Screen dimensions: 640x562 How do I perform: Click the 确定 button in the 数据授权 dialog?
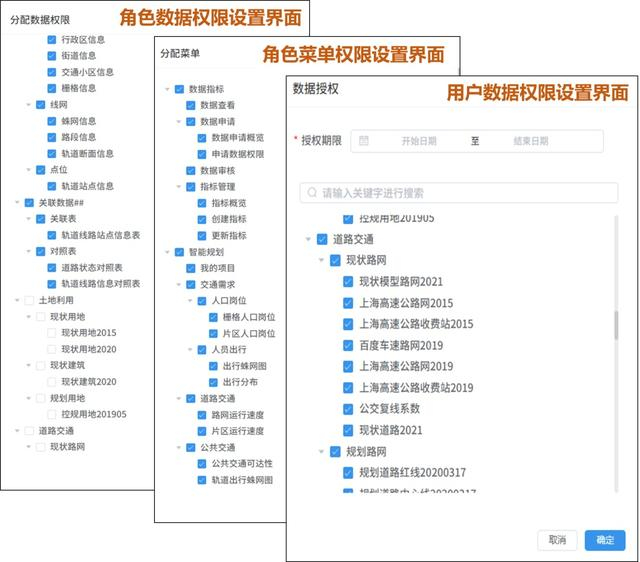click(605, 540)
